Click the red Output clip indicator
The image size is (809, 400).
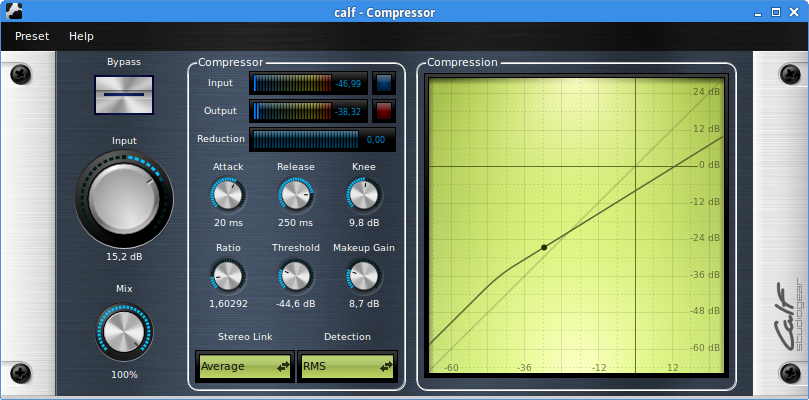pos(384,111)
